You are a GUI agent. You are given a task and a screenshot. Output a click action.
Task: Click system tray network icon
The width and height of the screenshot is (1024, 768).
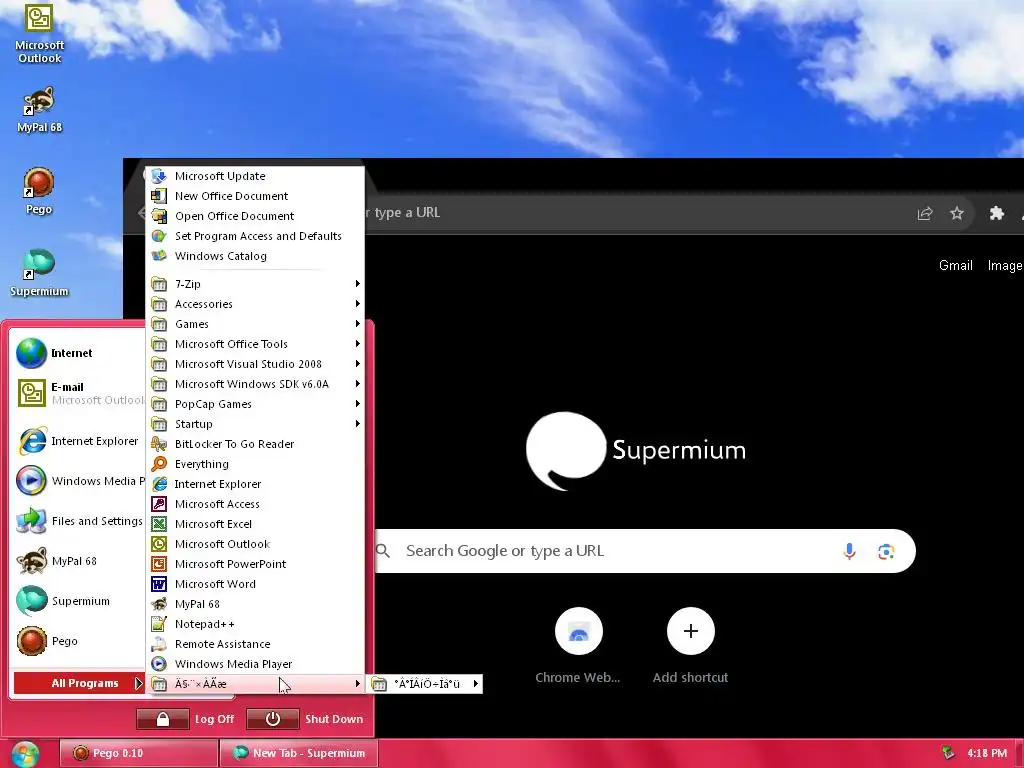coord(948,753)
